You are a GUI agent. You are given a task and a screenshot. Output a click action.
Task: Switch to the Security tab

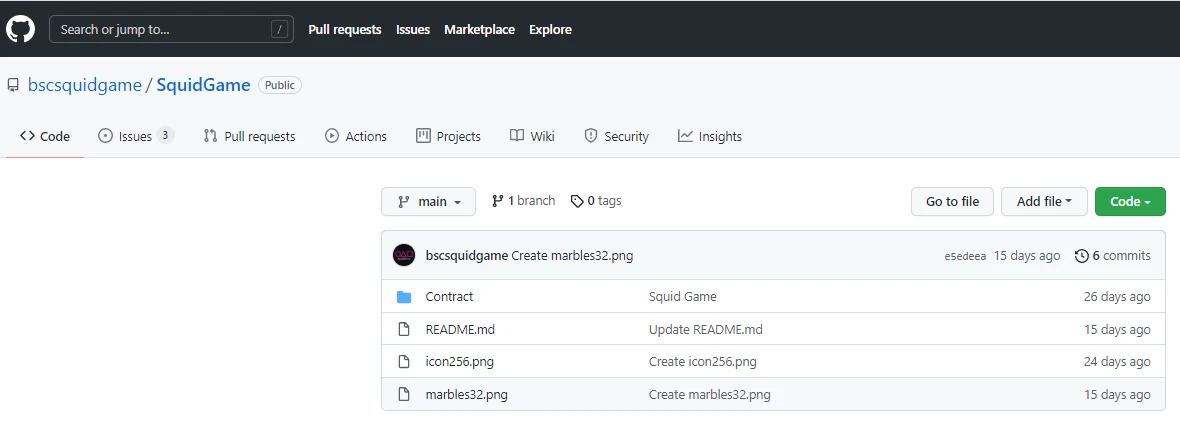(x=616, y=136)
